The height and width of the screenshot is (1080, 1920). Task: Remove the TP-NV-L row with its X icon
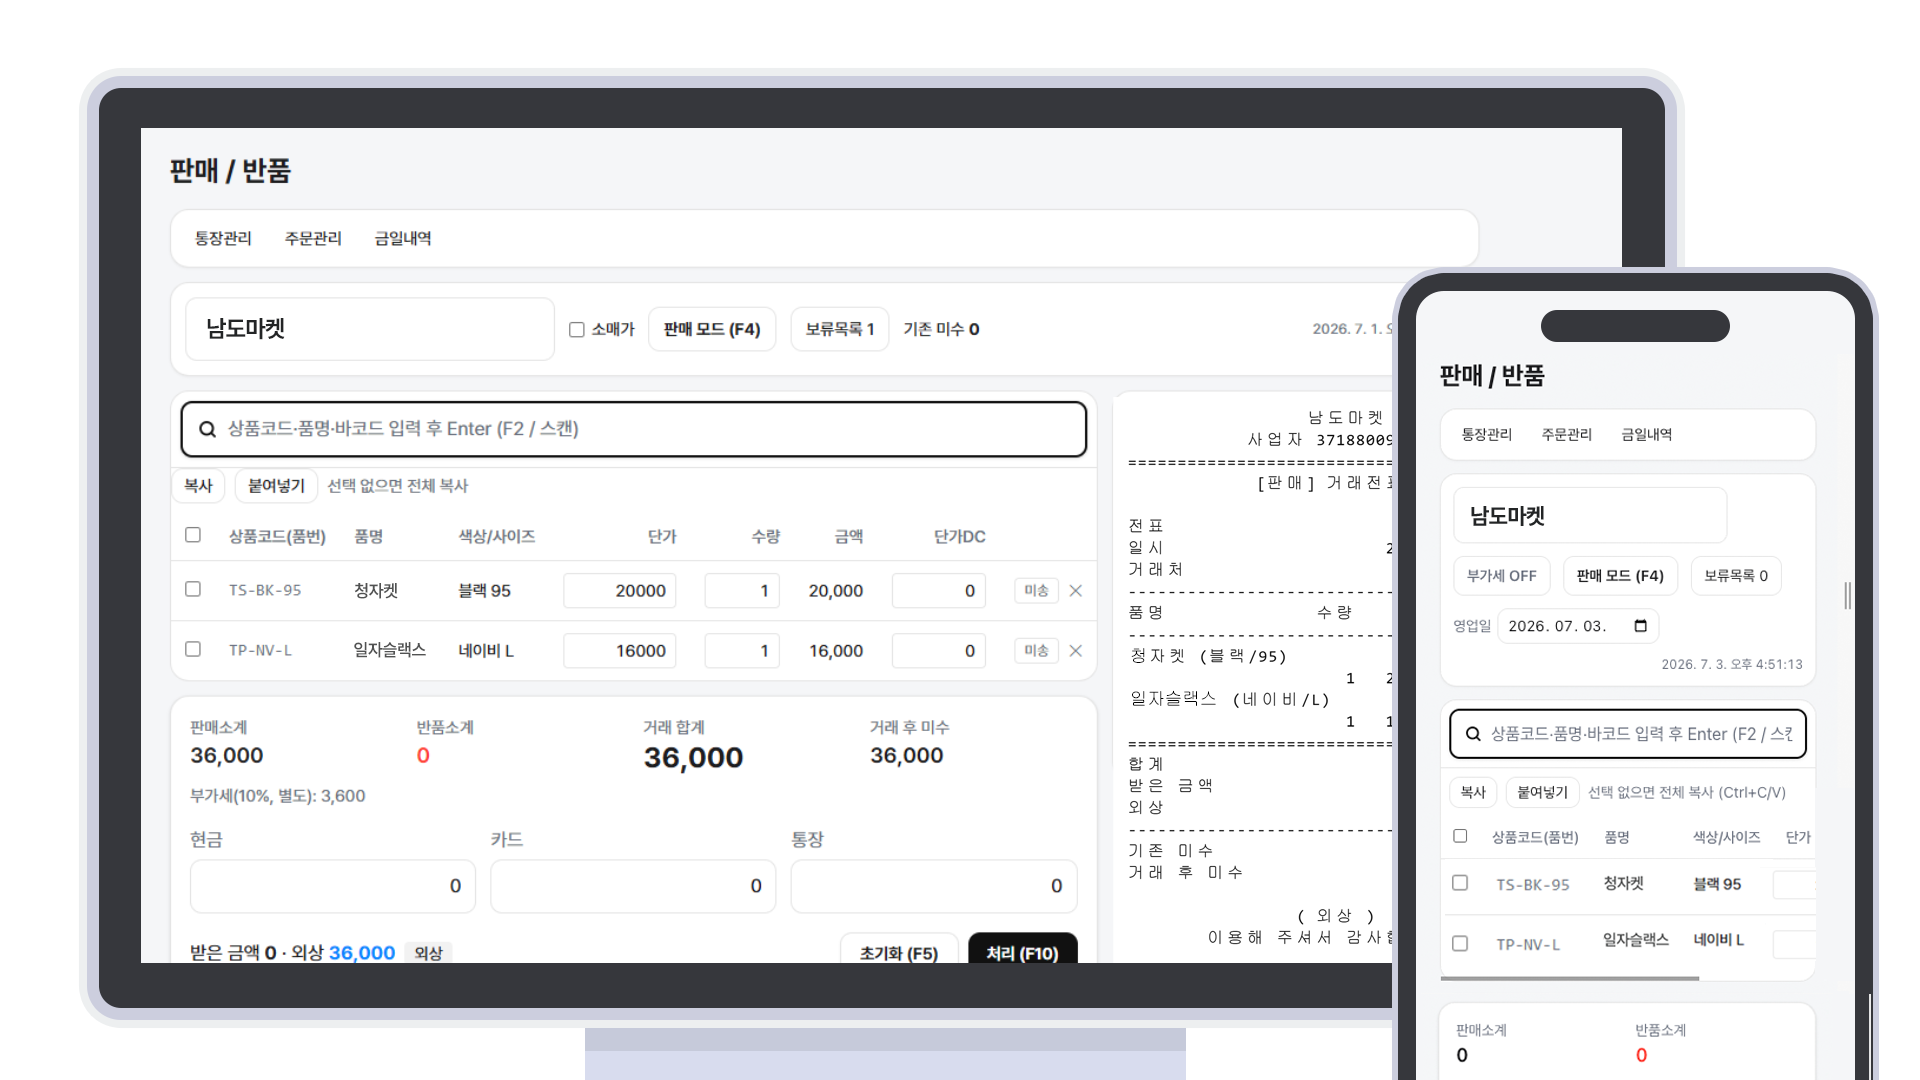pyautogui.click(x=1076, y=651)
